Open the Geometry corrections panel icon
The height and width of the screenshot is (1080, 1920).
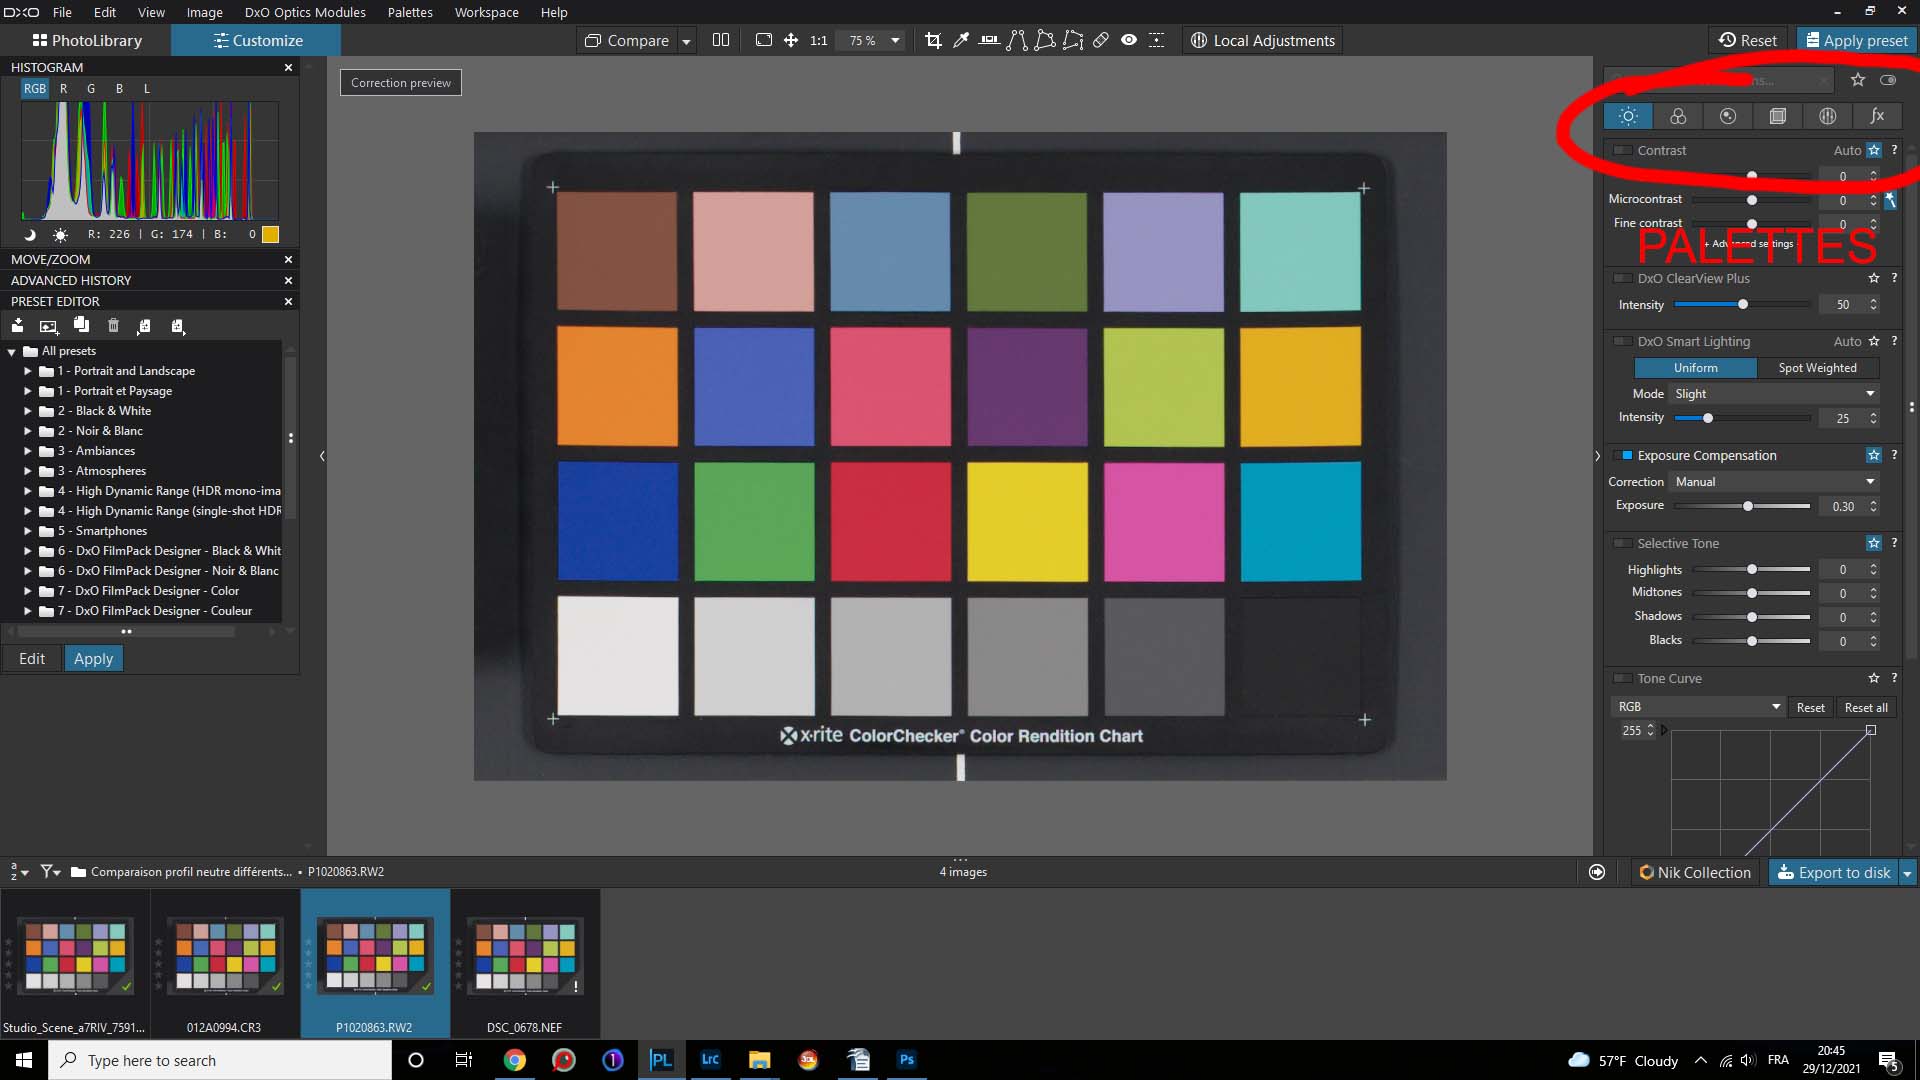[x=1778, y=116]
